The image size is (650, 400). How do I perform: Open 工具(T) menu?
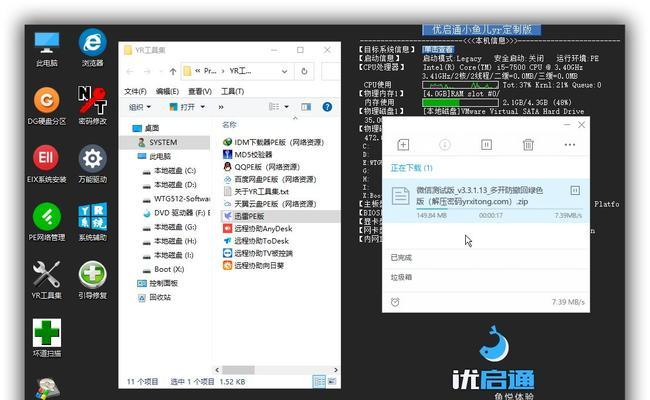[x=232, y=91]
